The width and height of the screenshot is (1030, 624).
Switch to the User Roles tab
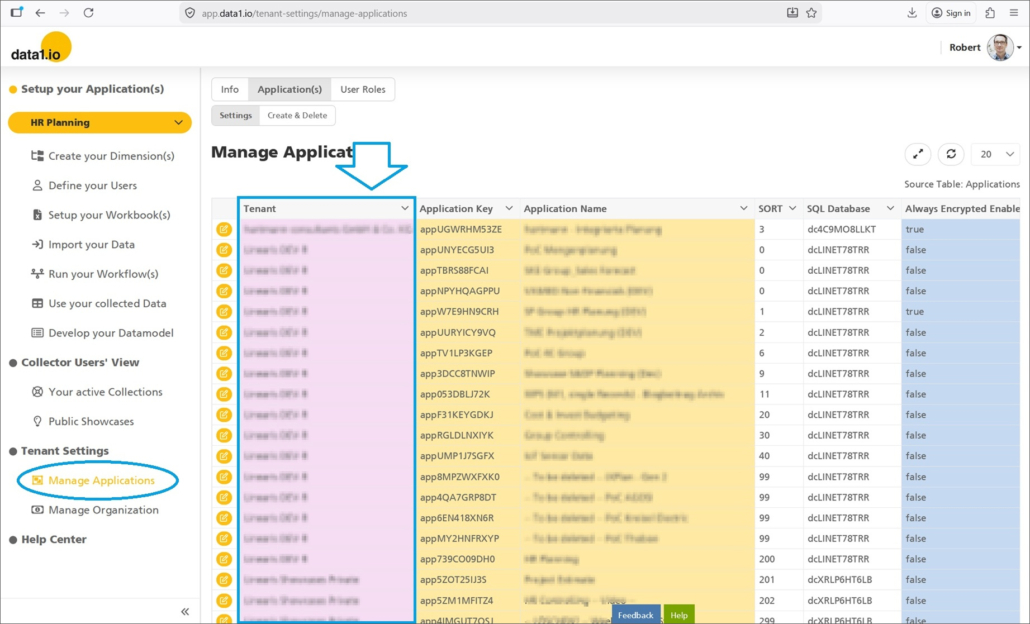pyautogui.click(x=362, y=90)
